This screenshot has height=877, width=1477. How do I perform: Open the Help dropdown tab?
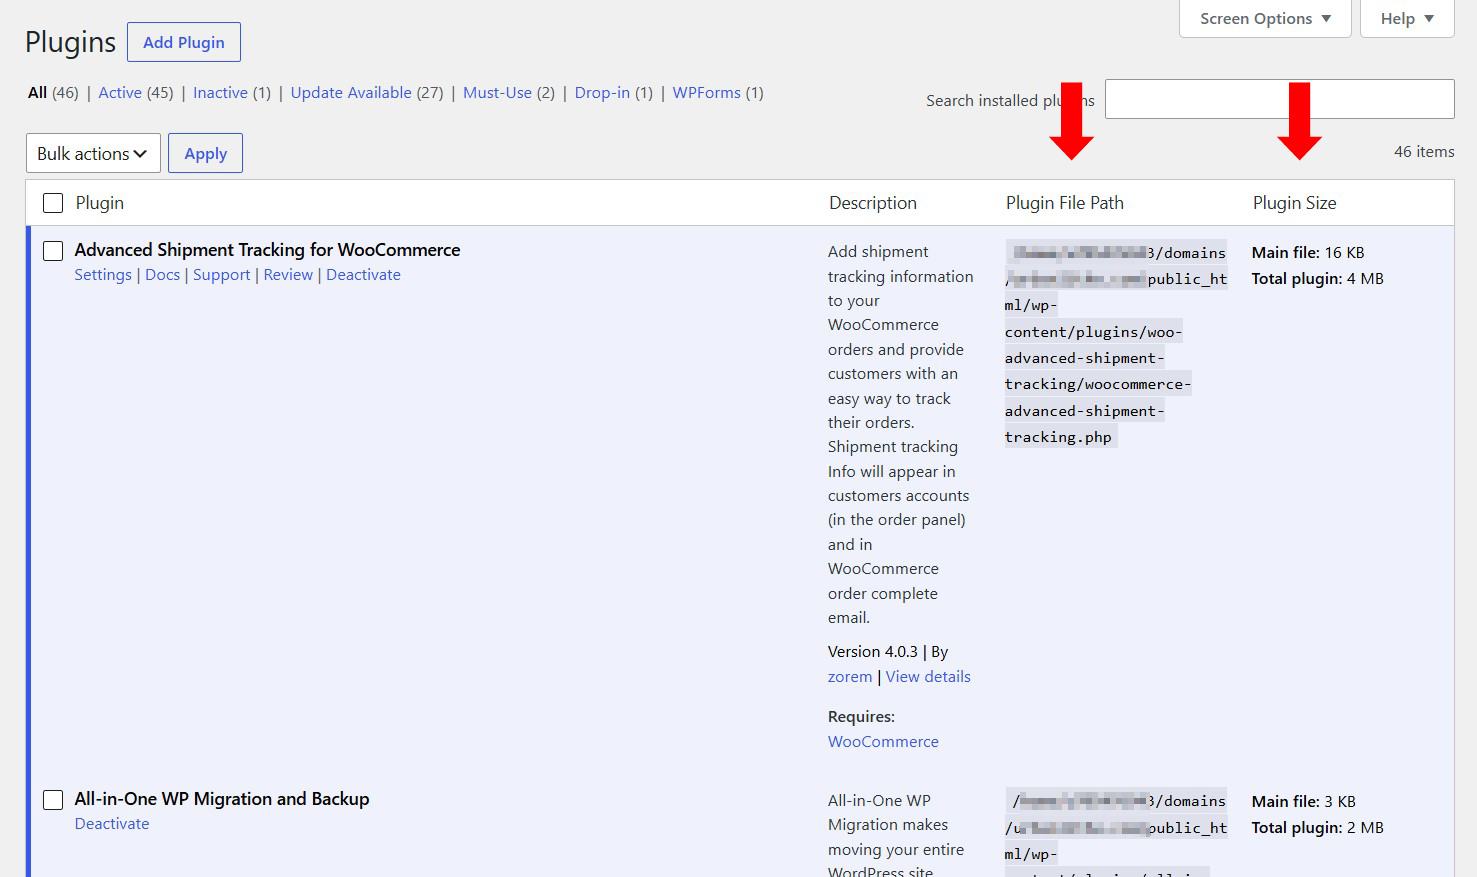[x=1407, y=18]
